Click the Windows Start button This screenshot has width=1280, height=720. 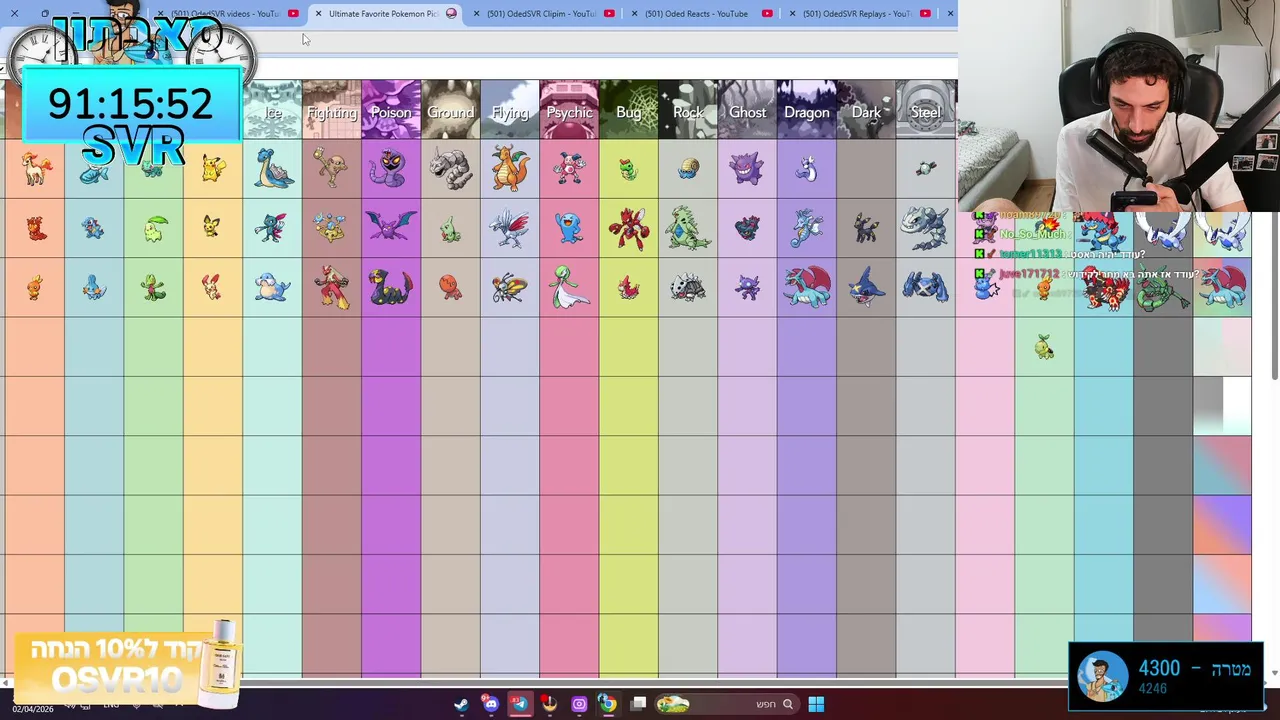click(816, 704)
